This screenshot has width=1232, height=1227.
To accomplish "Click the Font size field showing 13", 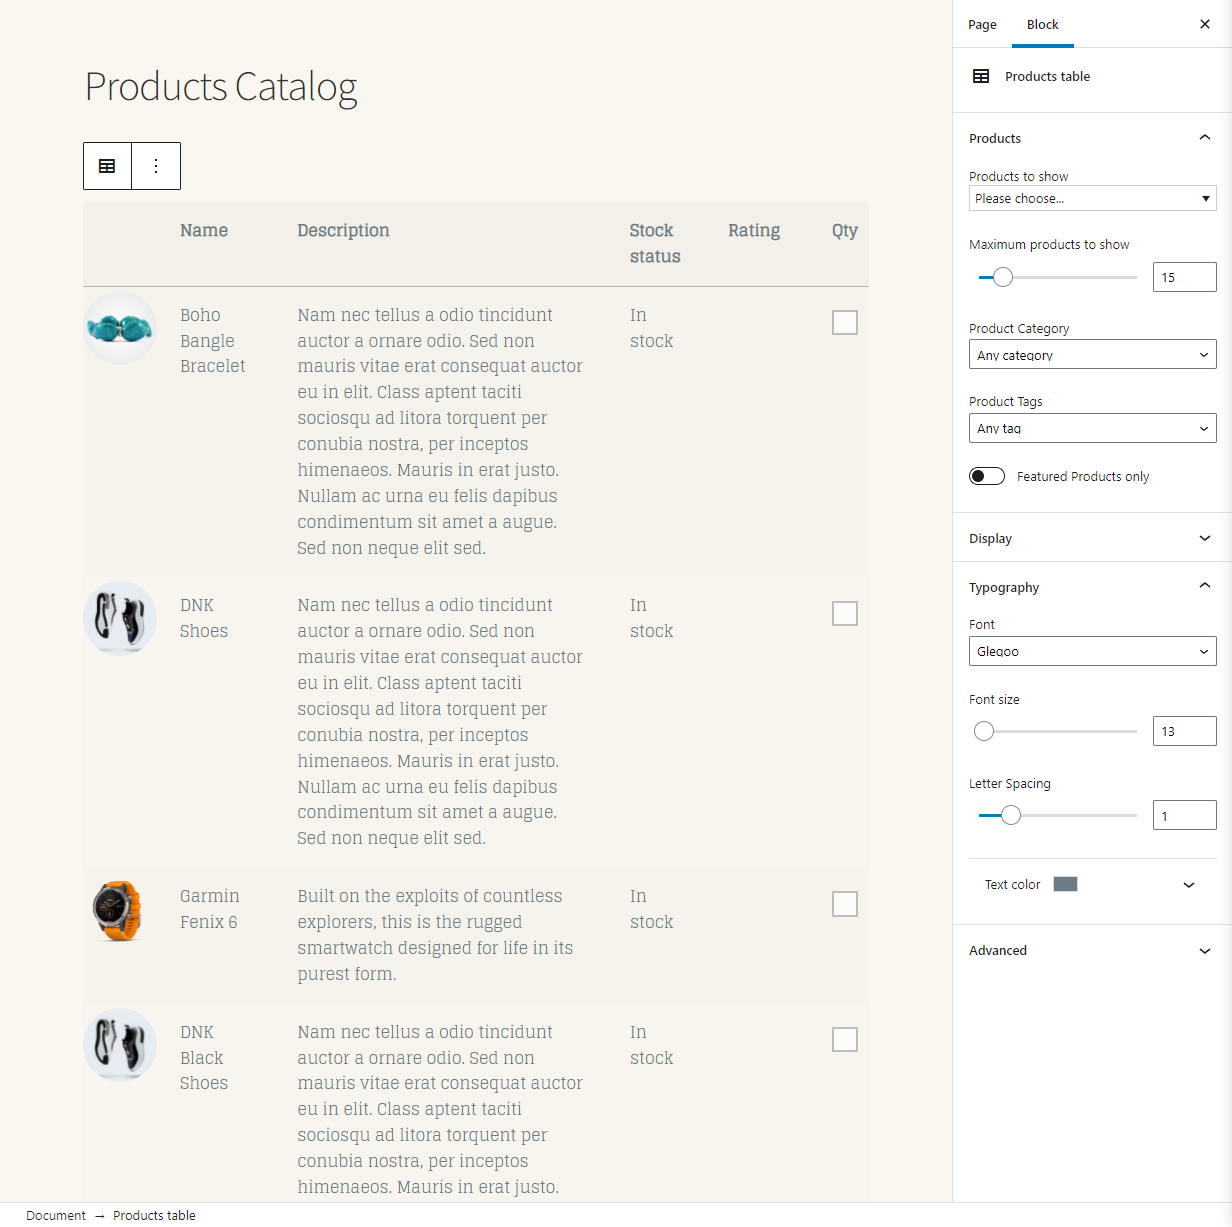I will pos(1184,731).
